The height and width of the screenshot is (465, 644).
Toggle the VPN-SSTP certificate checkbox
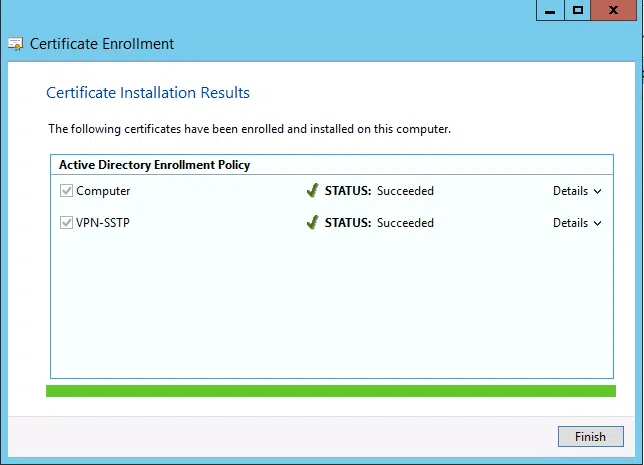[x=67, y=223]
